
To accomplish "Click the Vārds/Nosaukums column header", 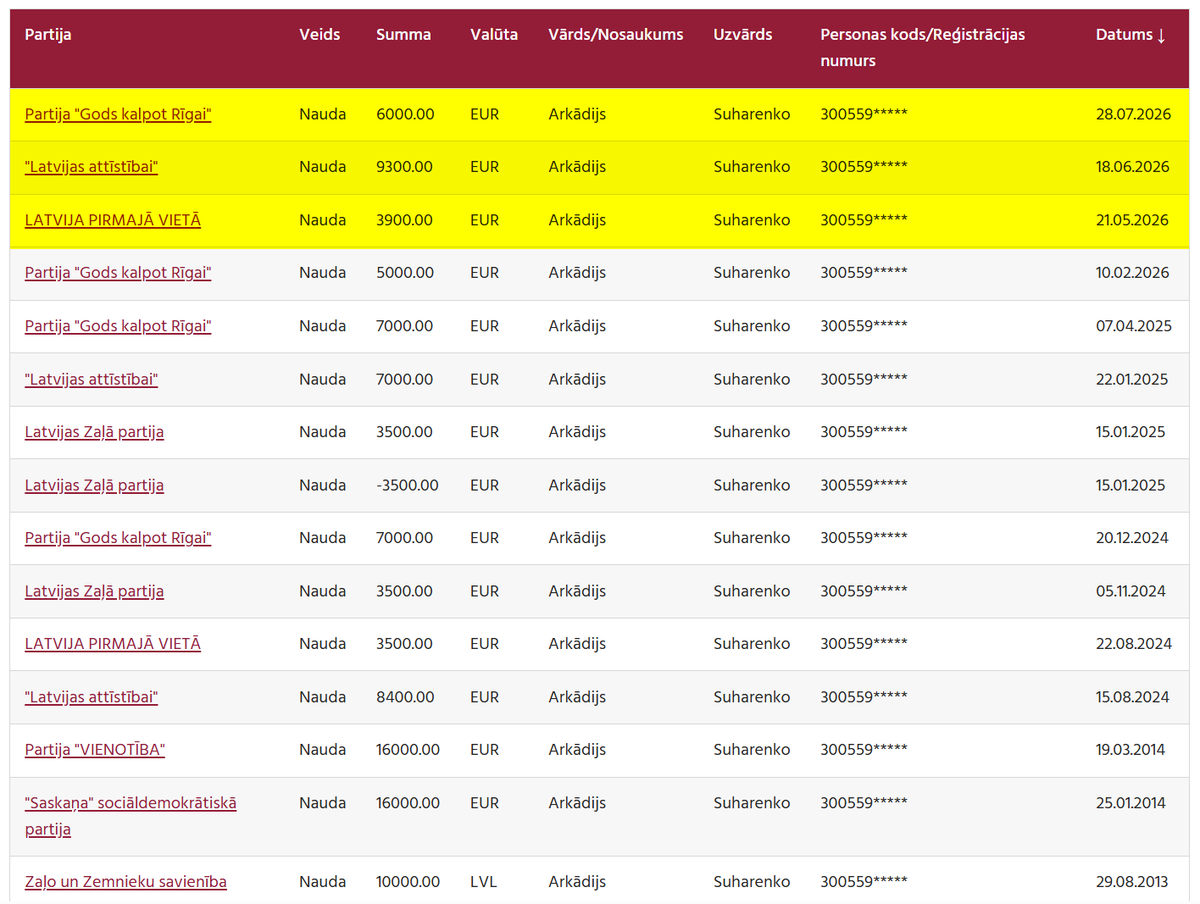I will point(616,35).
